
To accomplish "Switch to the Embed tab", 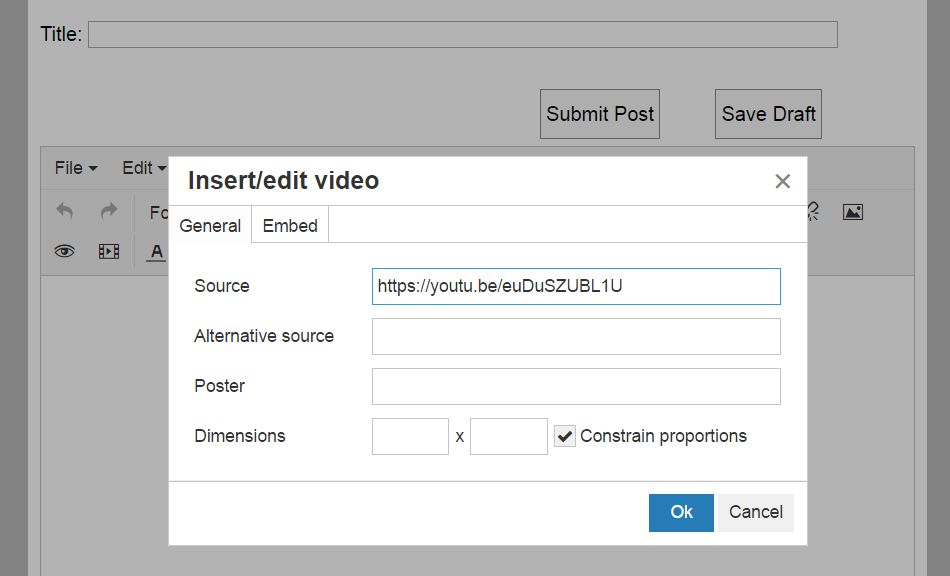I will pos(290,226).
